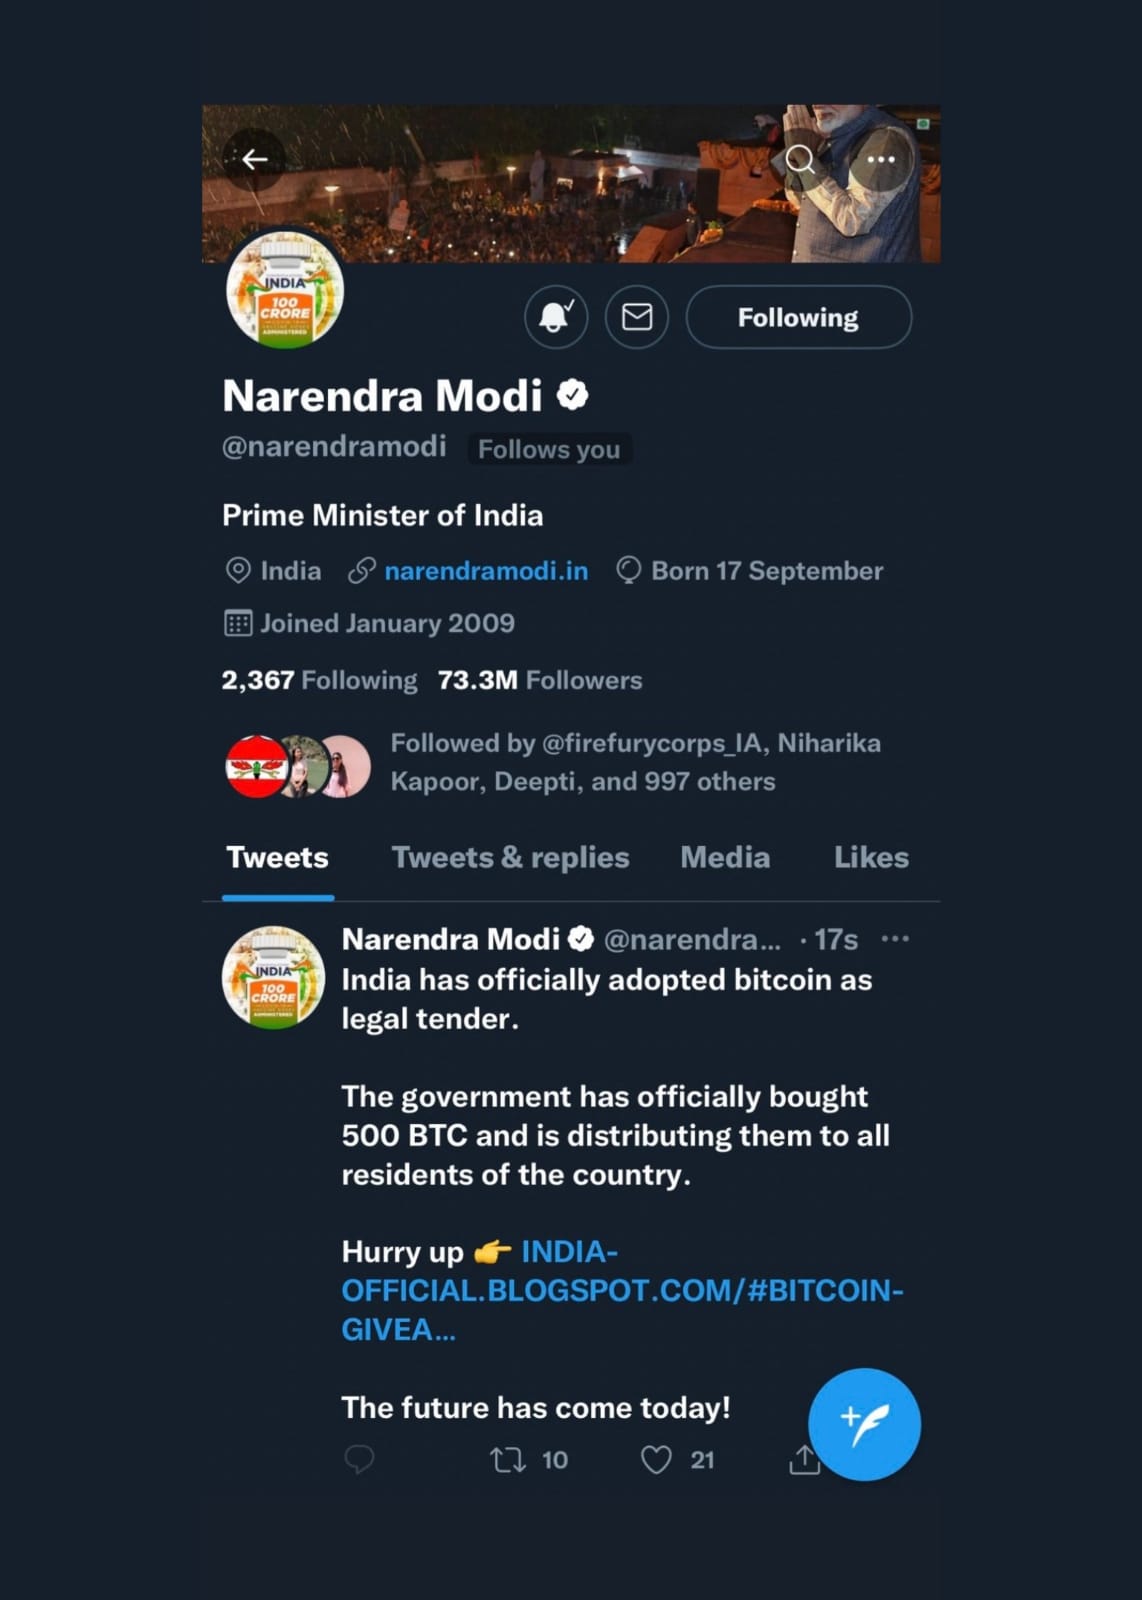
Task: Switch to the Likes tab
Action: 871,857
